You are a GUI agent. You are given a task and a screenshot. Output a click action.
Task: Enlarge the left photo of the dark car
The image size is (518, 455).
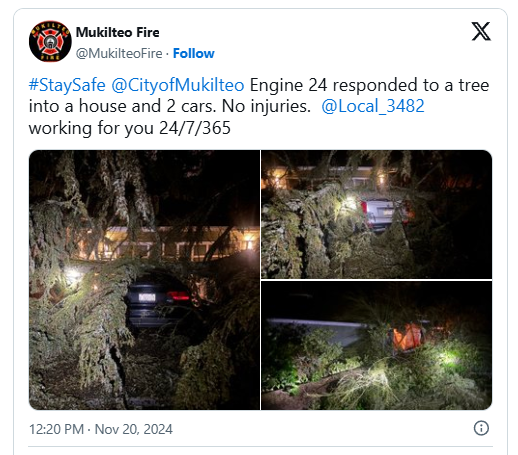tap(144, 280)
